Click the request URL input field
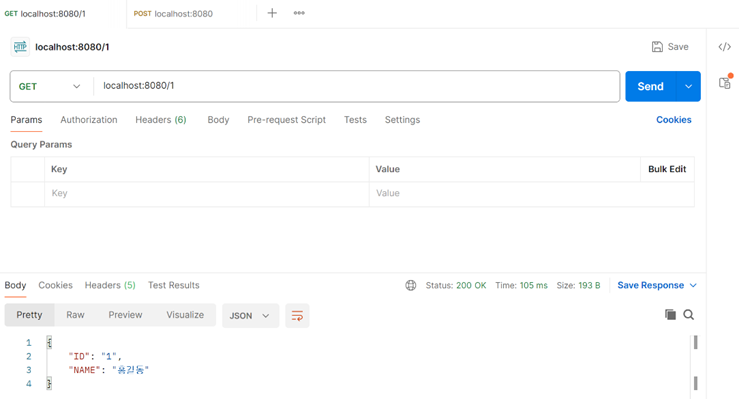Screen dimensions: 739x399 click(x=356, y=86)
